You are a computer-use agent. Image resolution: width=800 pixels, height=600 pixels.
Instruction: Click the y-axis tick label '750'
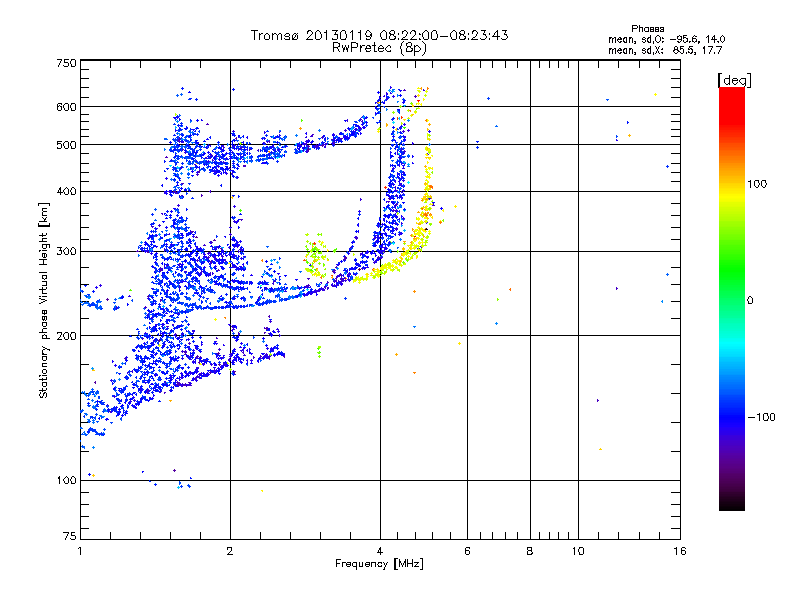pos(66,63)
